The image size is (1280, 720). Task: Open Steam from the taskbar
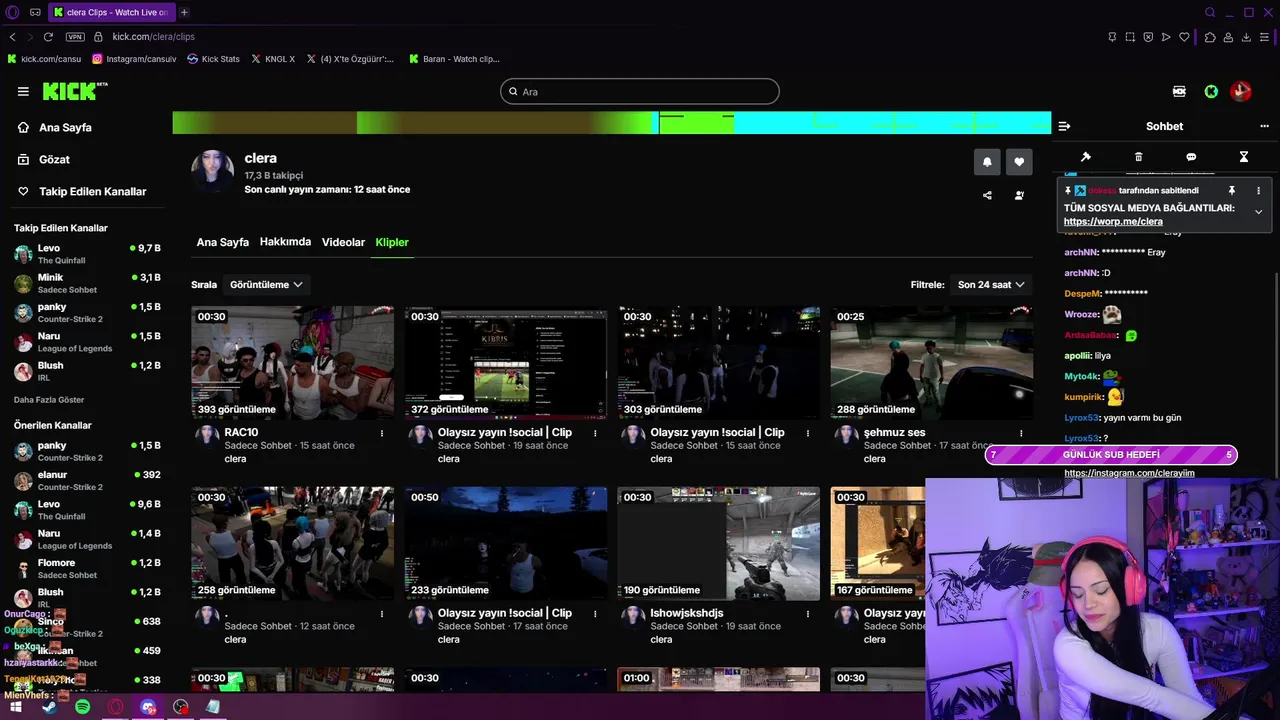pyautogui.click(x=50, y=707)
